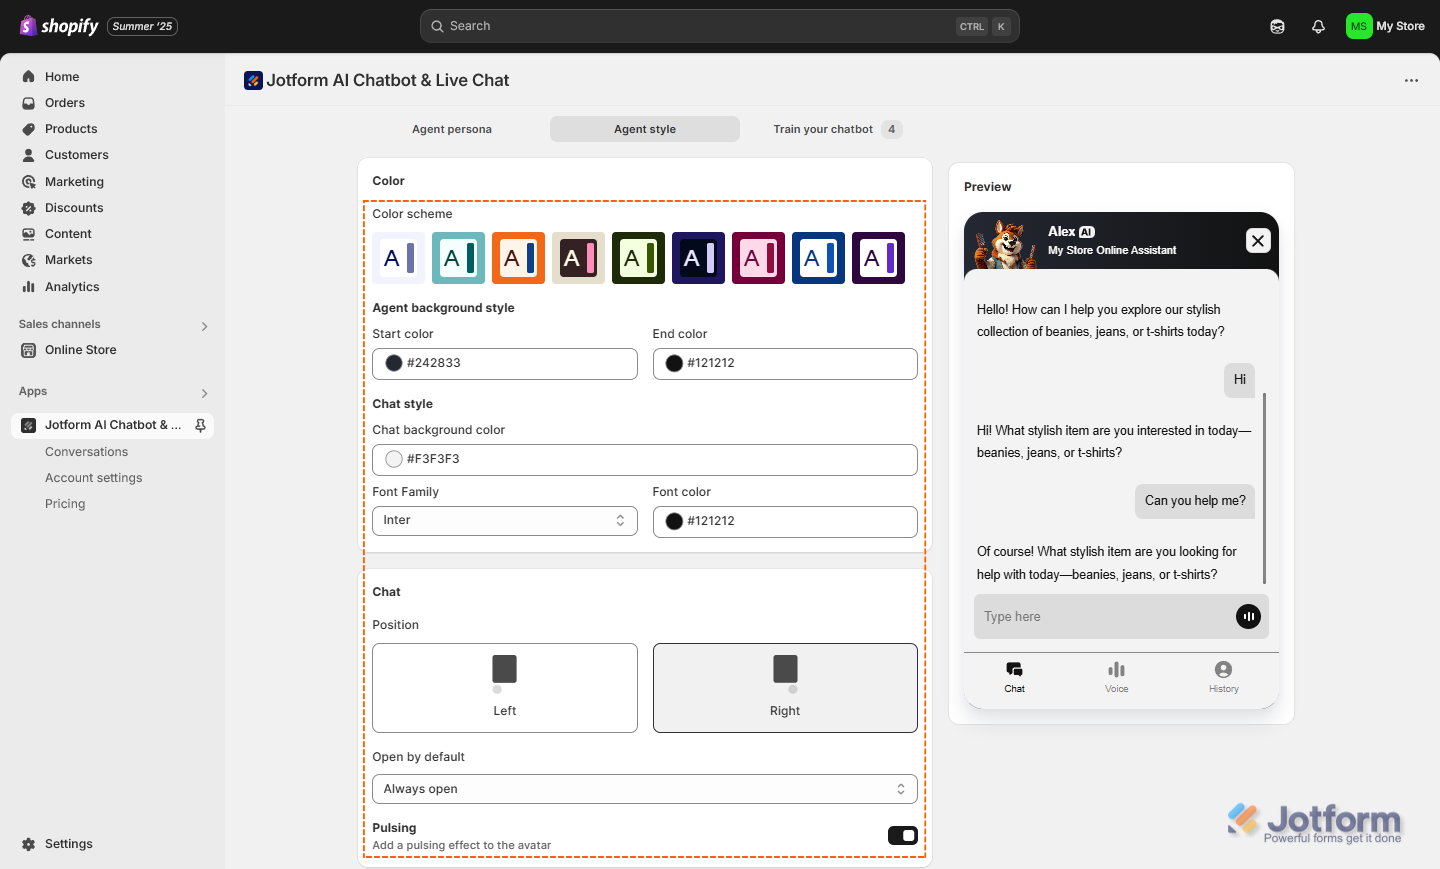Screen dimensions: 1440x869
Task: Select the Agent style tab
Action: click(645, 129)
